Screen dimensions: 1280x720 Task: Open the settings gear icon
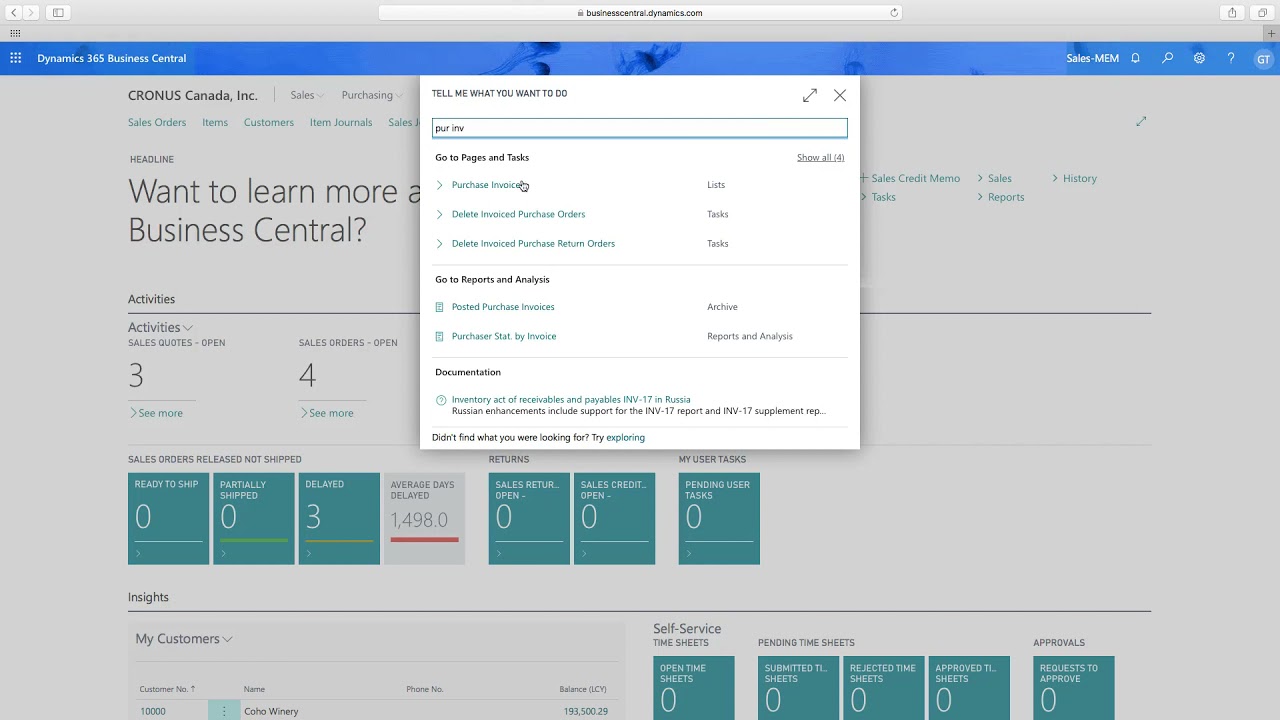coord(1199,58)
